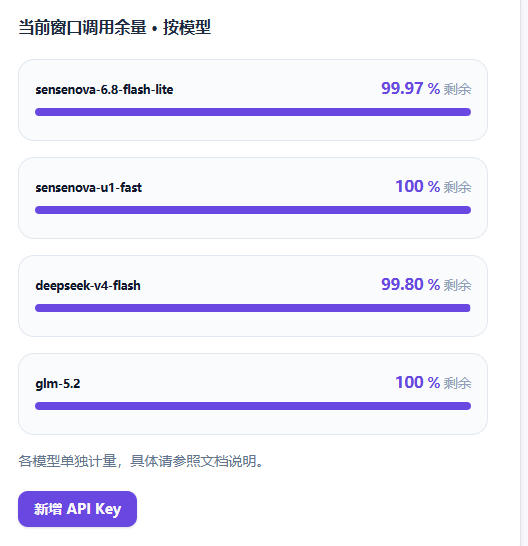Click the 新增 API Key button
This screenshot has height=546, width=528.
pyautogui.click(x=77, y=509)
